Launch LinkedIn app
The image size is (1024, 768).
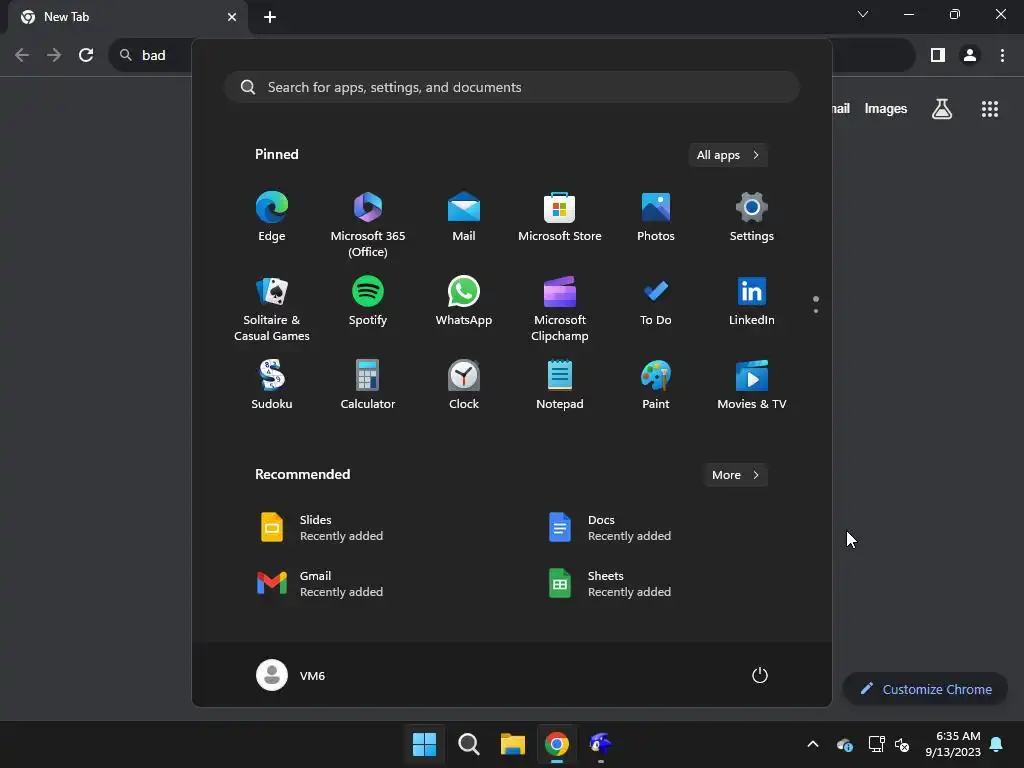click(752, 301)
